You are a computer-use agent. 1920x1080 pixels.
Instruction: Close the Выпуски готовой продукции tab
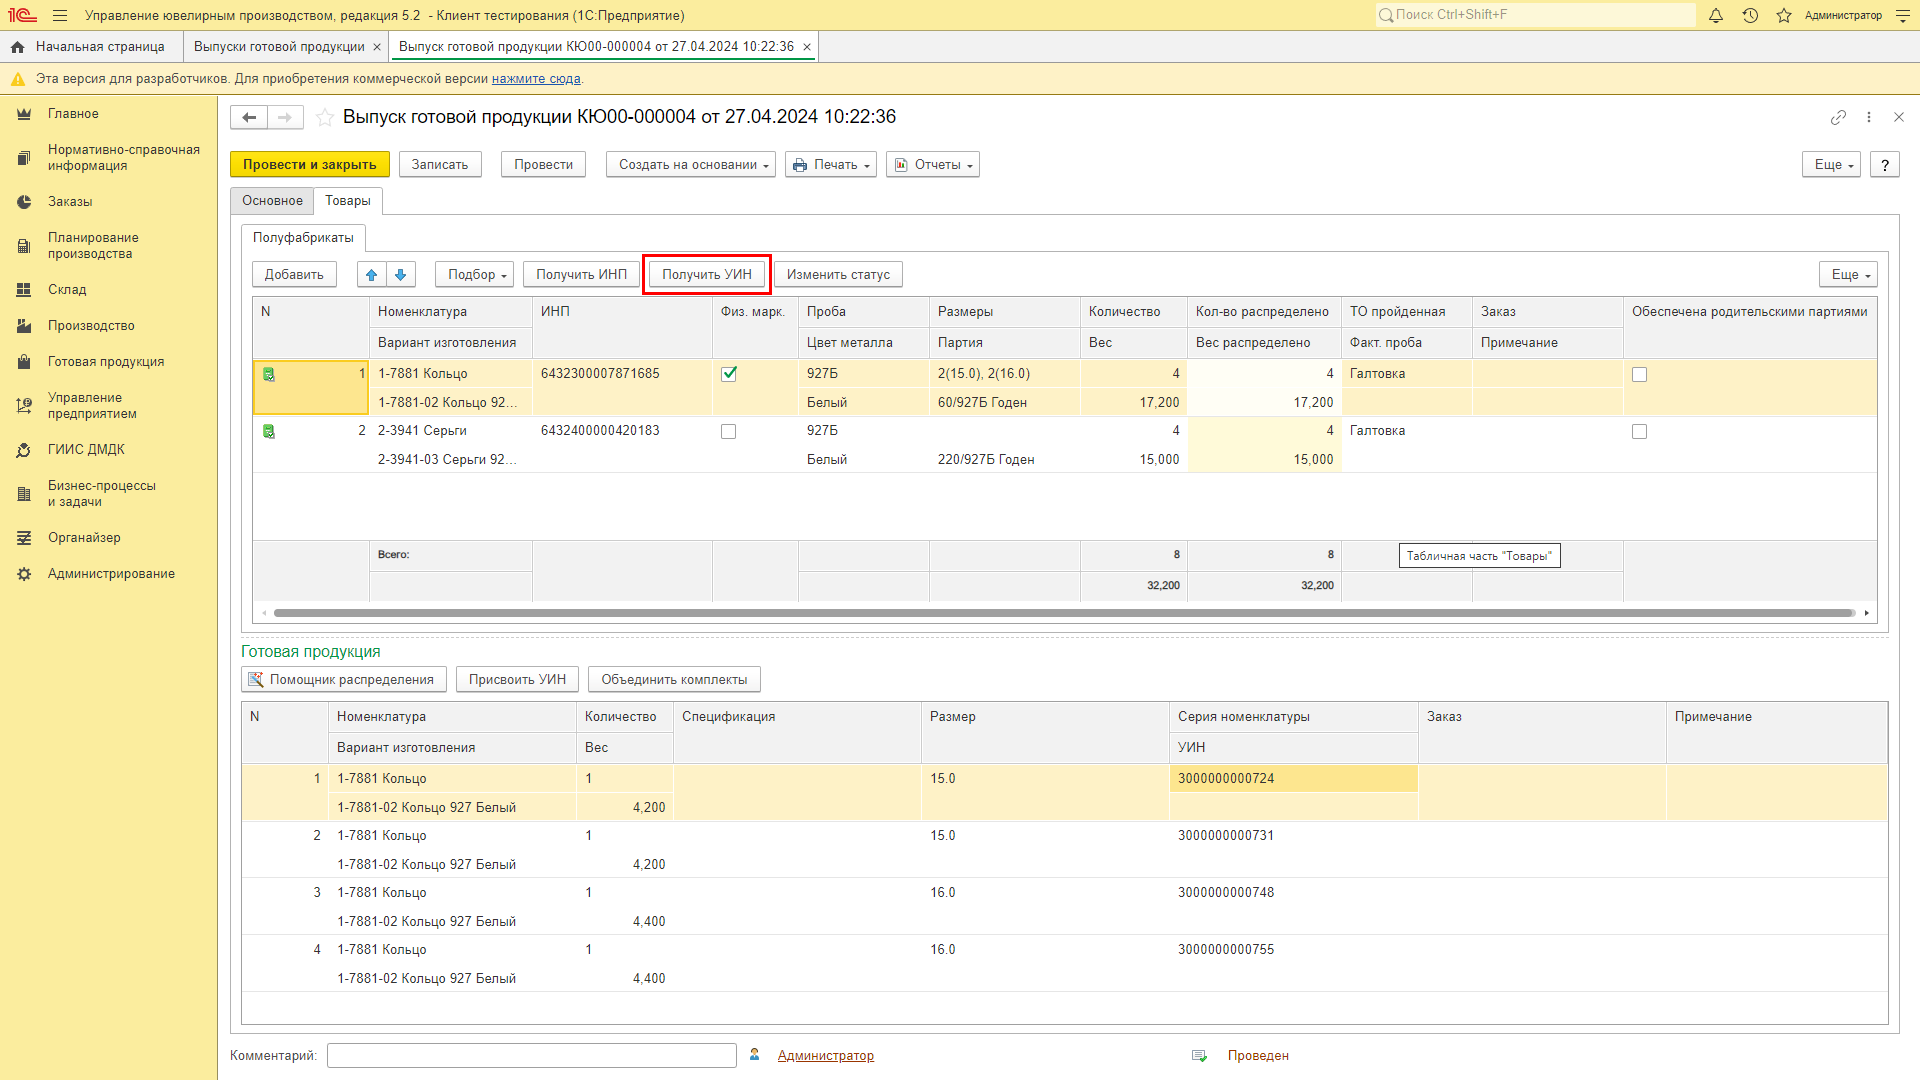coord(377,47)
